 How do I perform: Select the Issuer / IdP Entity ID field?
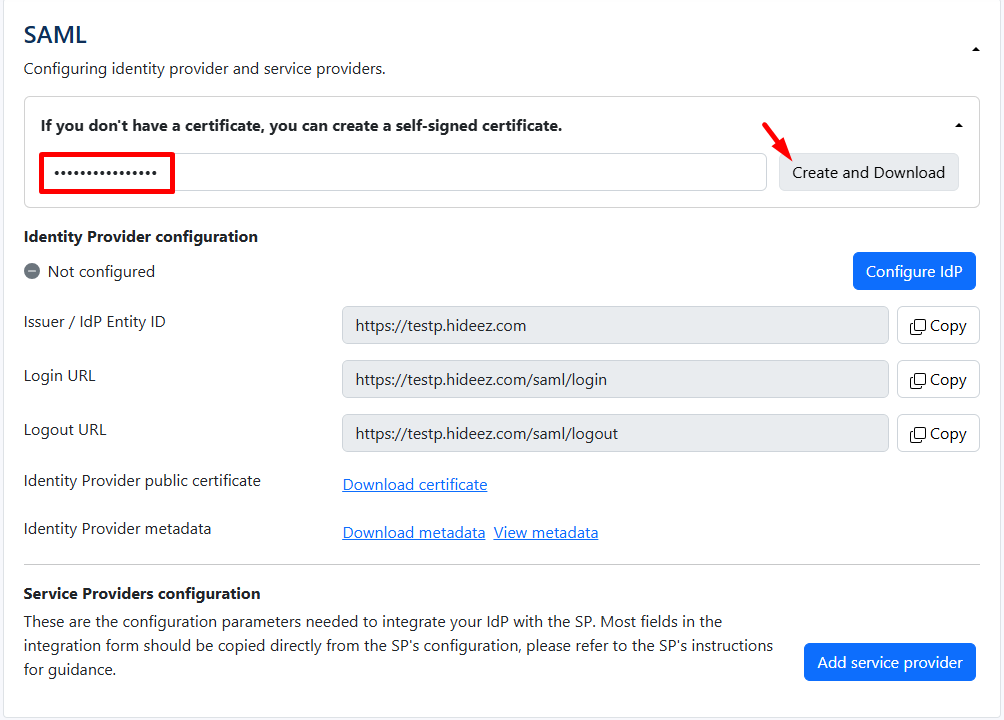point(614,325)
